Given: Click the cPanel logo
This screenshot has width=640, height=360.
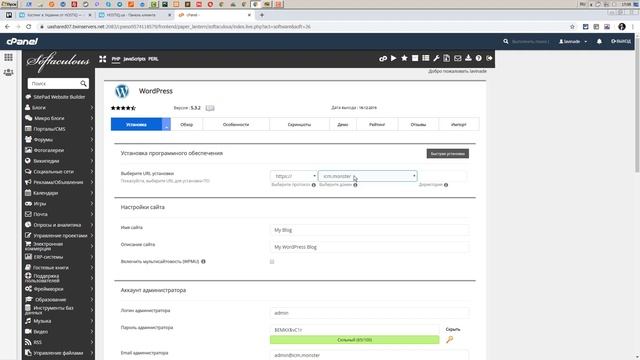Looking at the screenshot, I should tap(22, 42).
